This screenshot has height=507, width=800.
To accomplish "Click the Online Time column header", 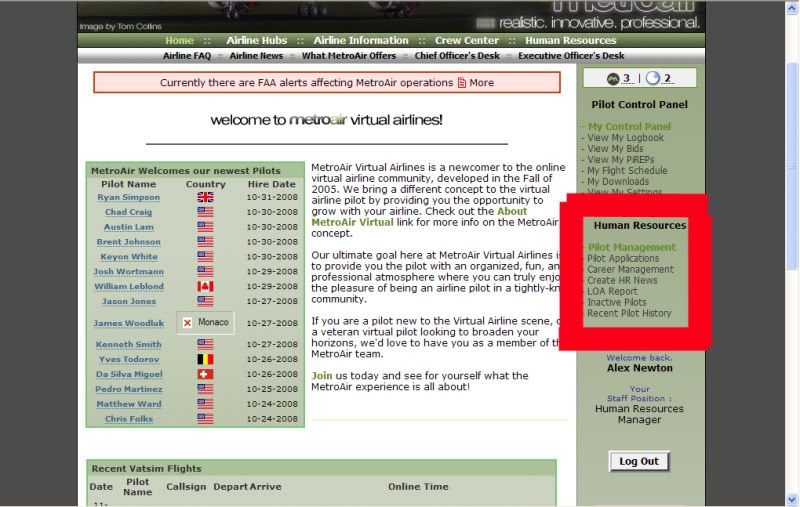I will coord(418,487).
